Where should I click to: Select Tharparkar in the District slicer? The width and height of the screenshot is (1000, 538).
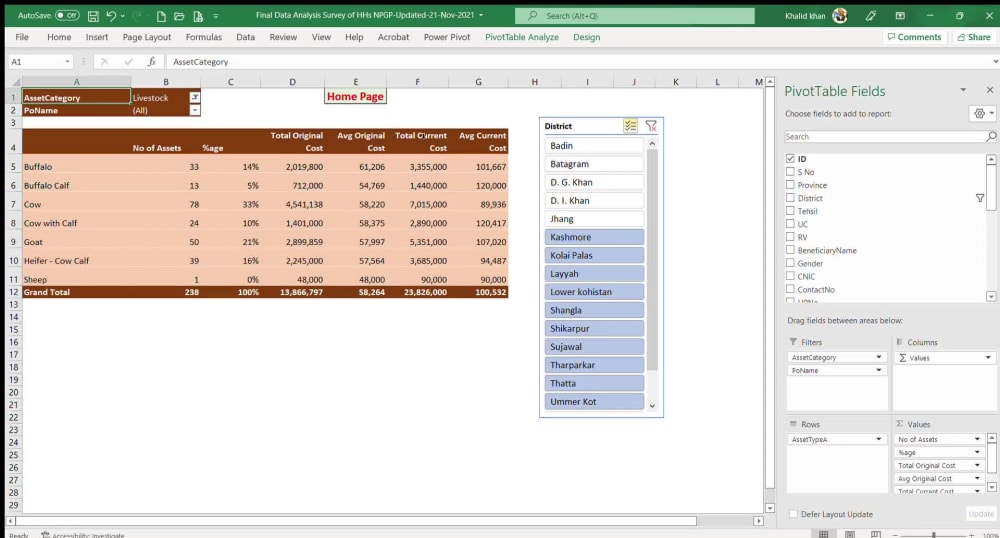594,365
